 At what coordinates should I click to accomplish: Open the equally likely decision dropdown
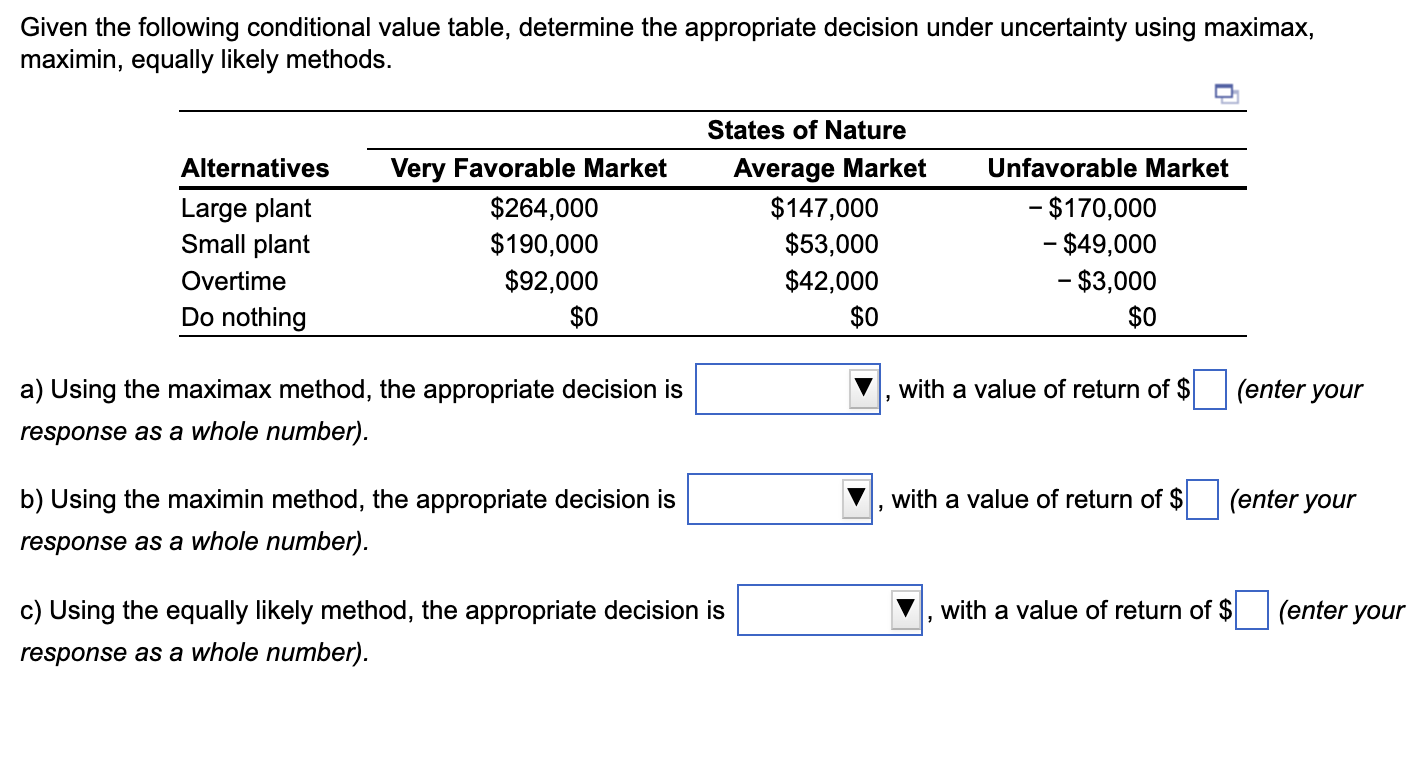(828, 610)
